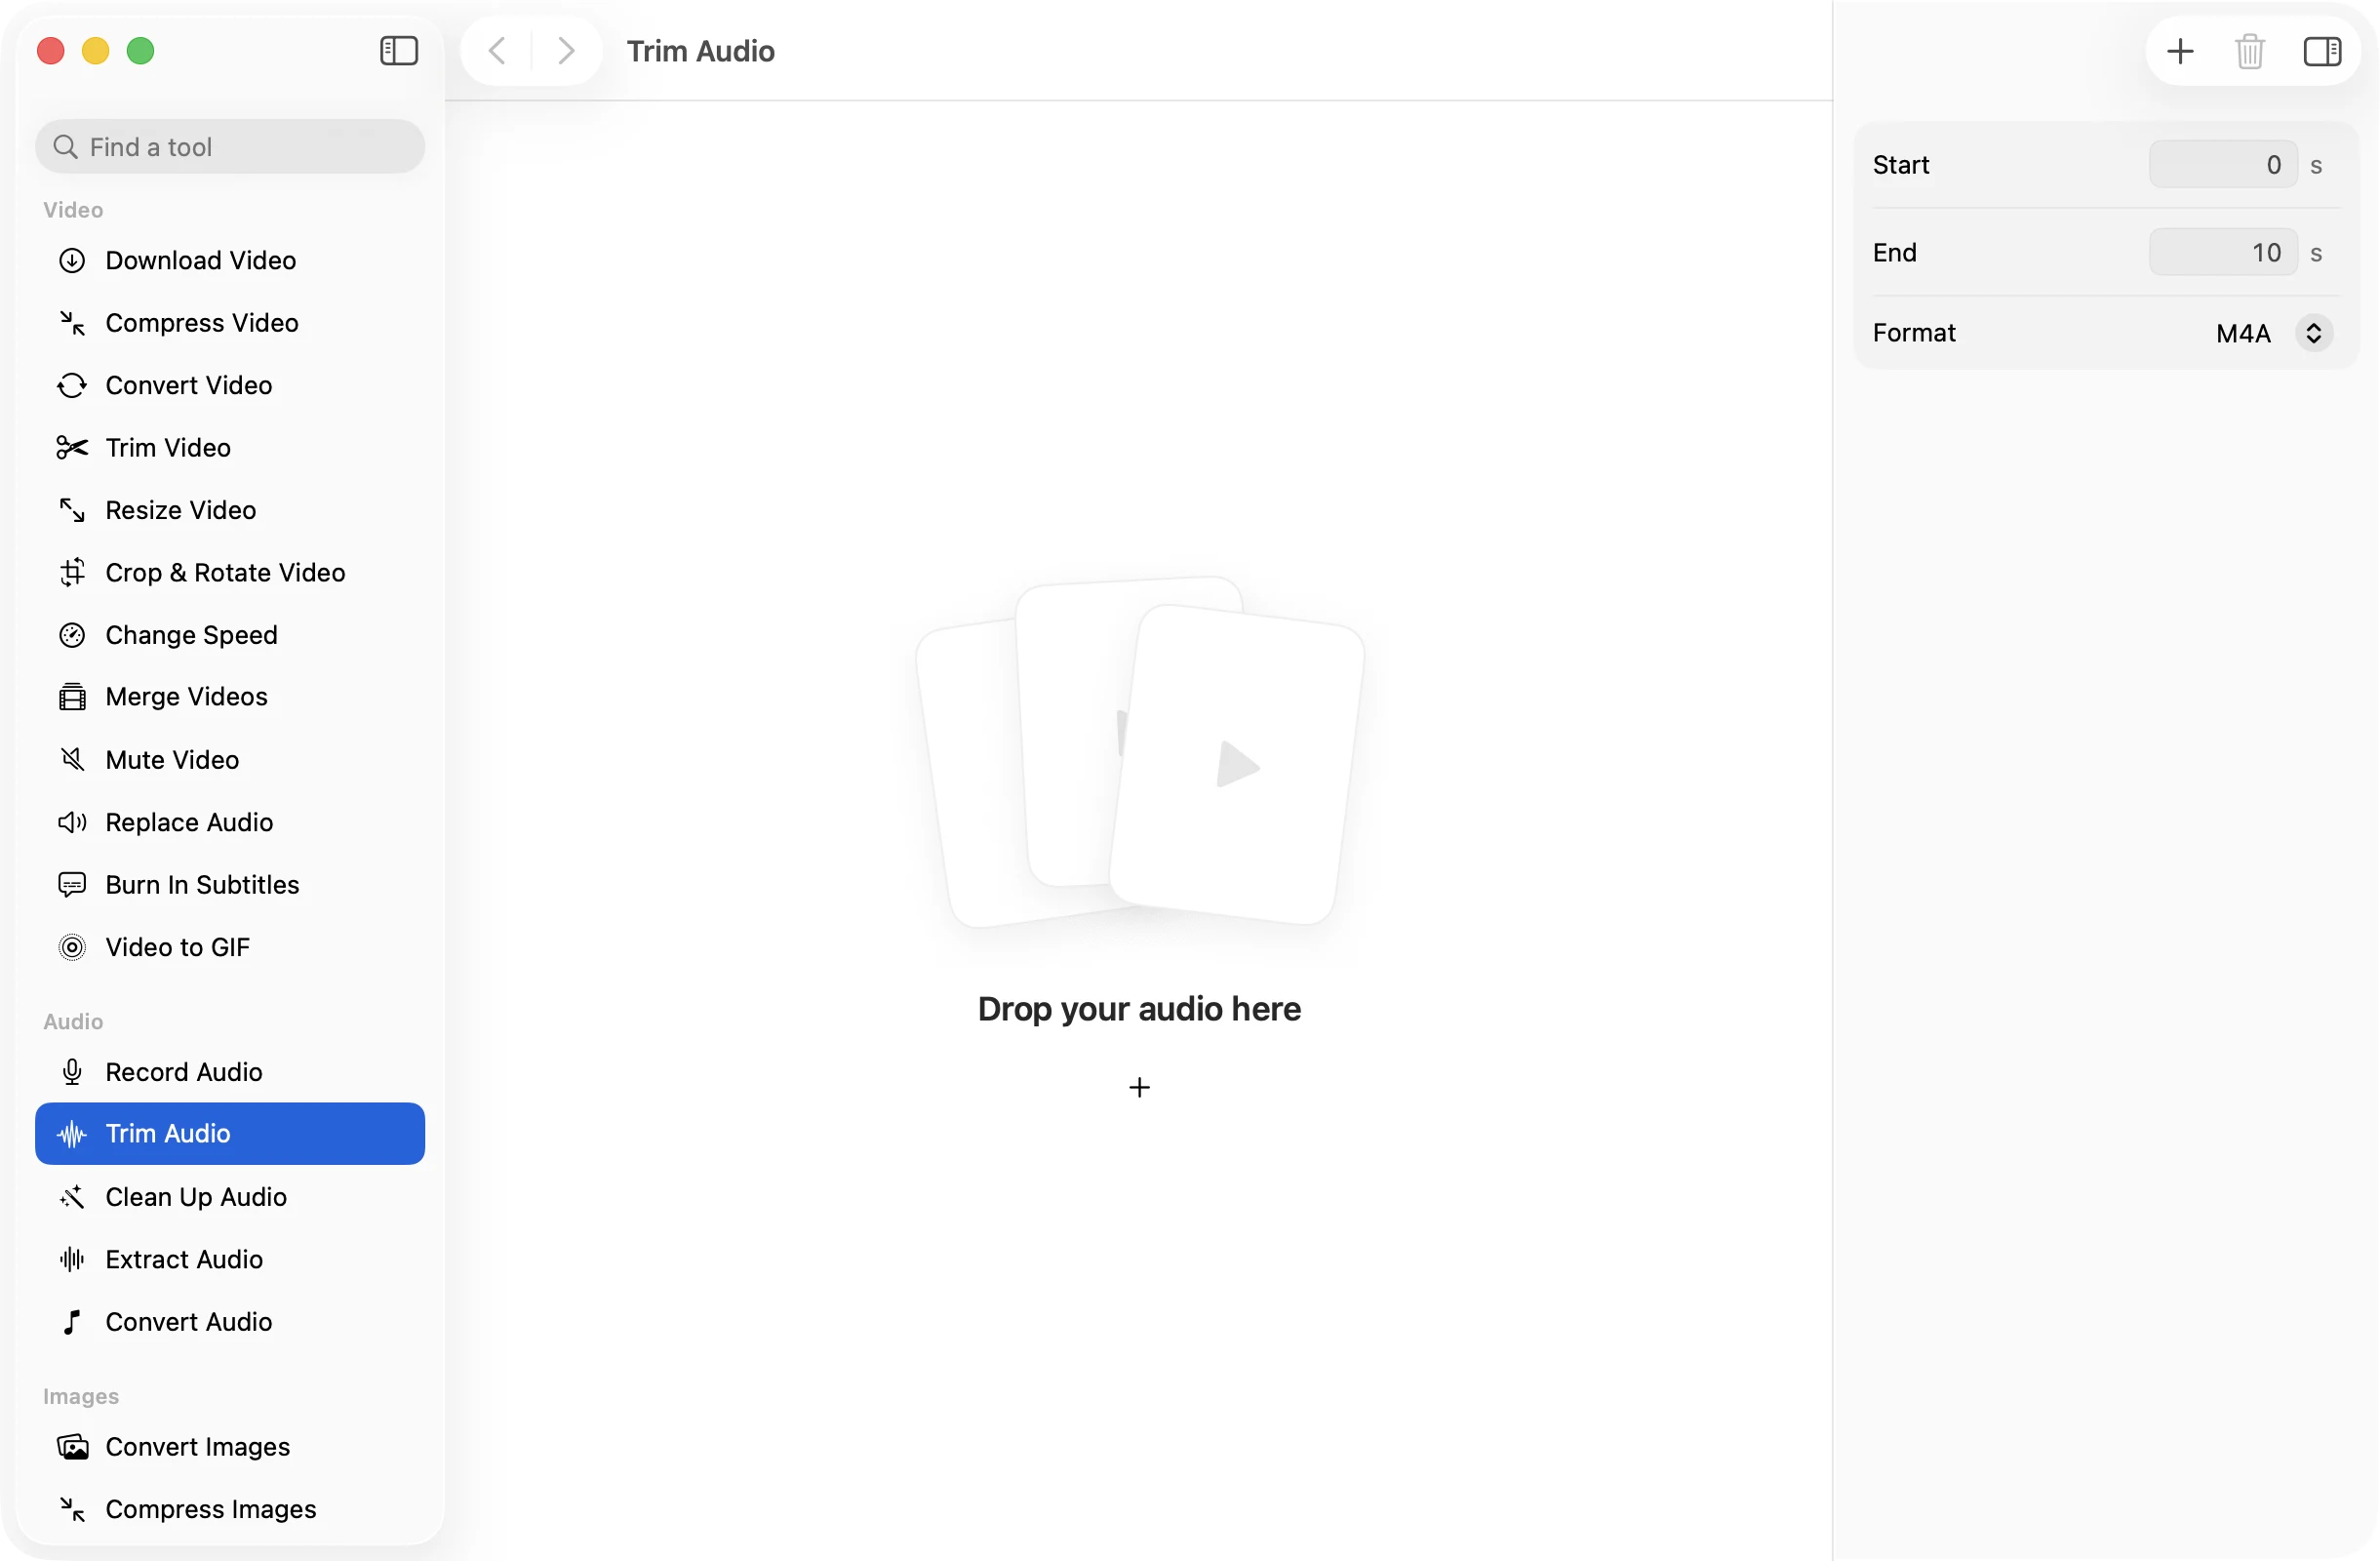The width and height of the screenshot is (2380, 1561).
Task: Toggle the right inspector panel icon
Action: click(x=2322, y=51)
